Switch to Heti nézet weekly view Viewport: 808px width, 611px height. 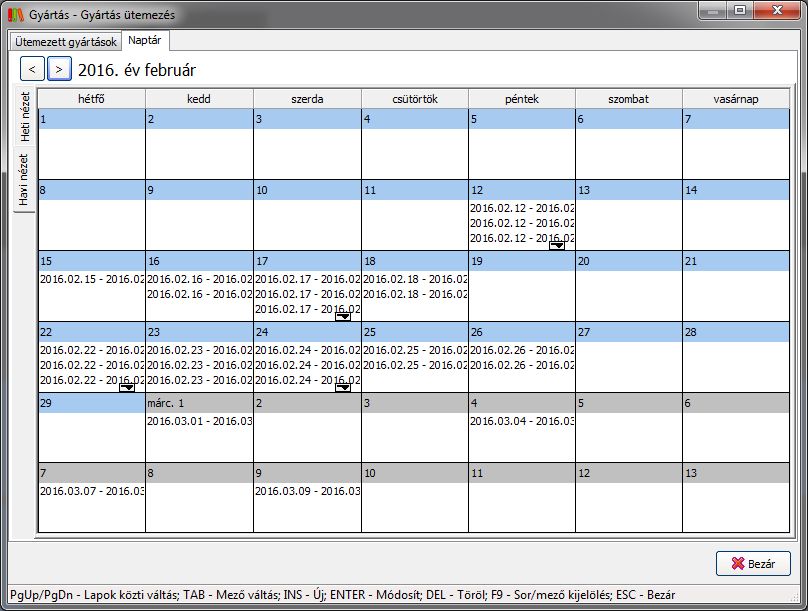tap(26, 118)
